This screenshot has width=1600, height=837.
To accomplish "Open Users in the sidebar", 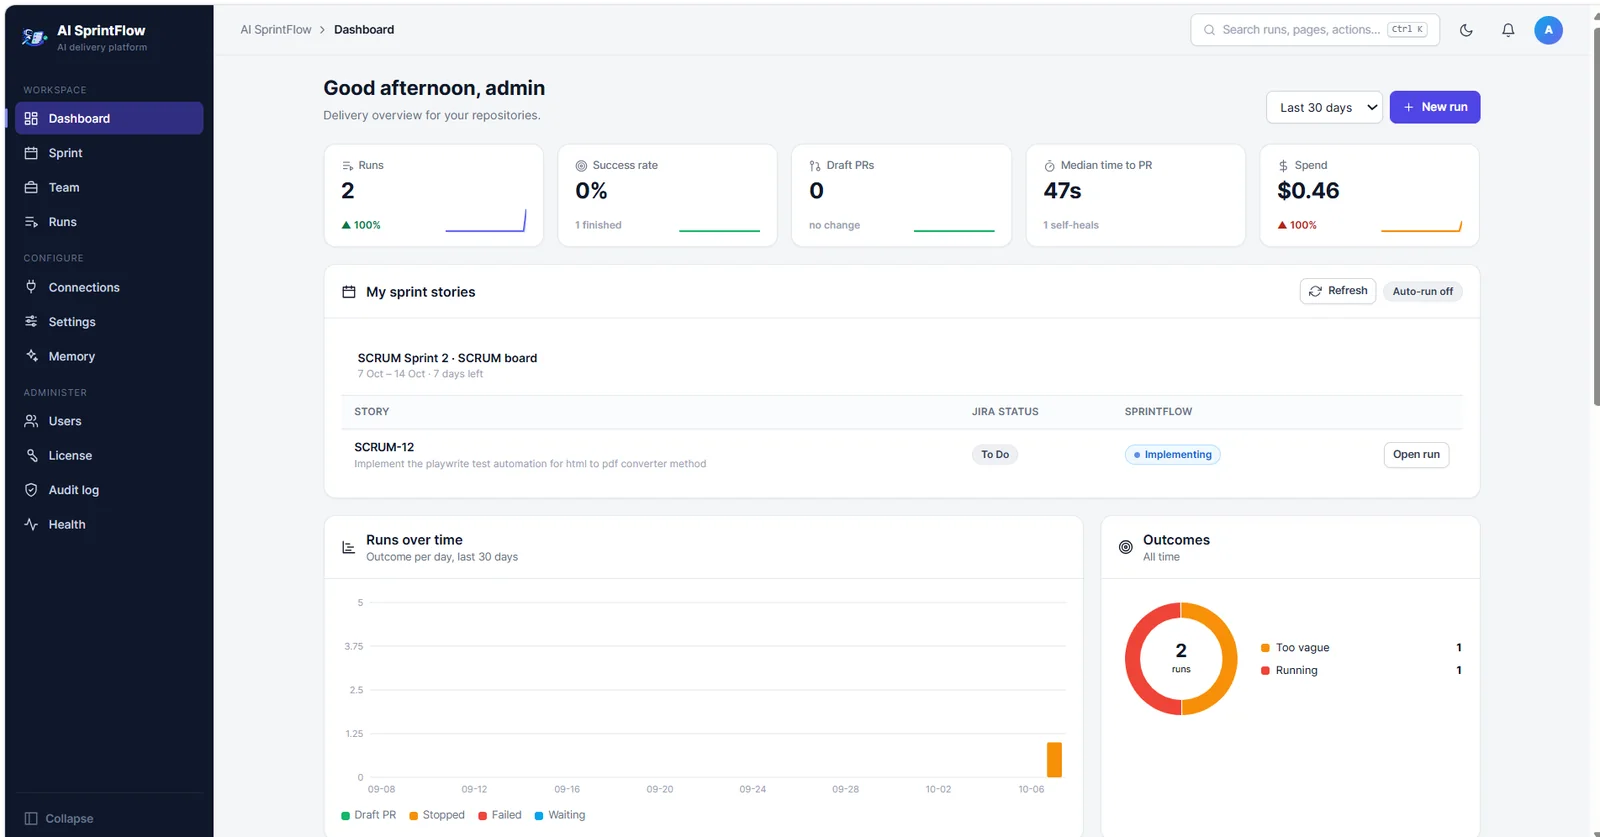I will [109, 421].
